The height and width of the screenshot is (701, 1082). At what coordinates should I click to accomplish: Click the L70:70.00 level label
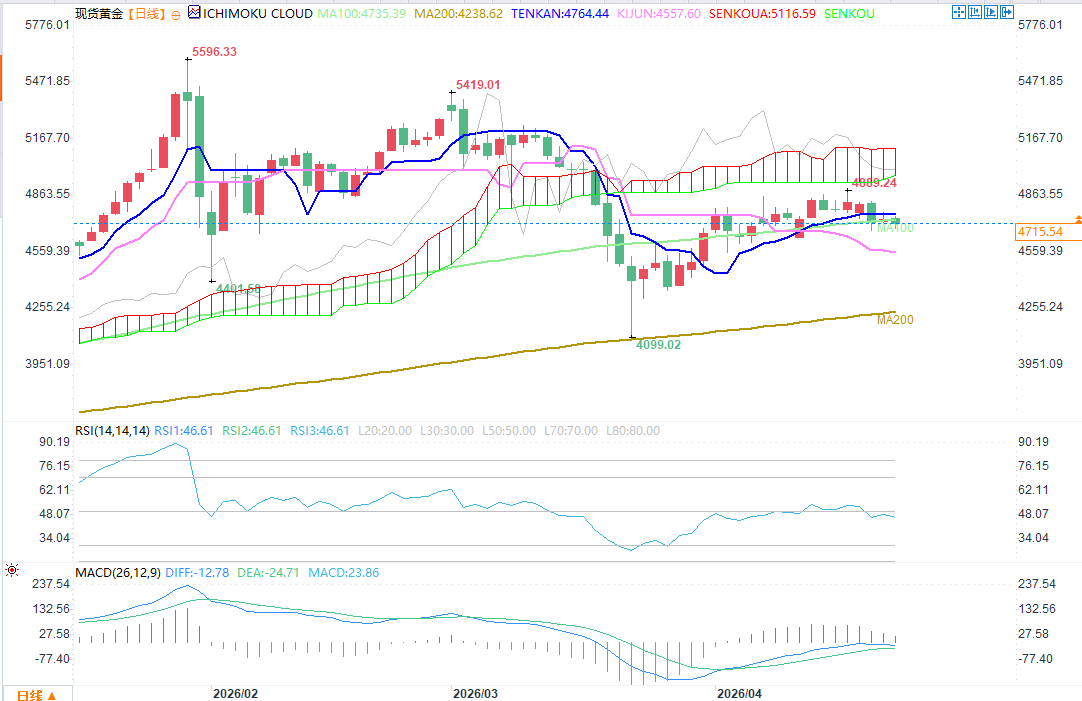pyautogui.click(x=571, y=431)
